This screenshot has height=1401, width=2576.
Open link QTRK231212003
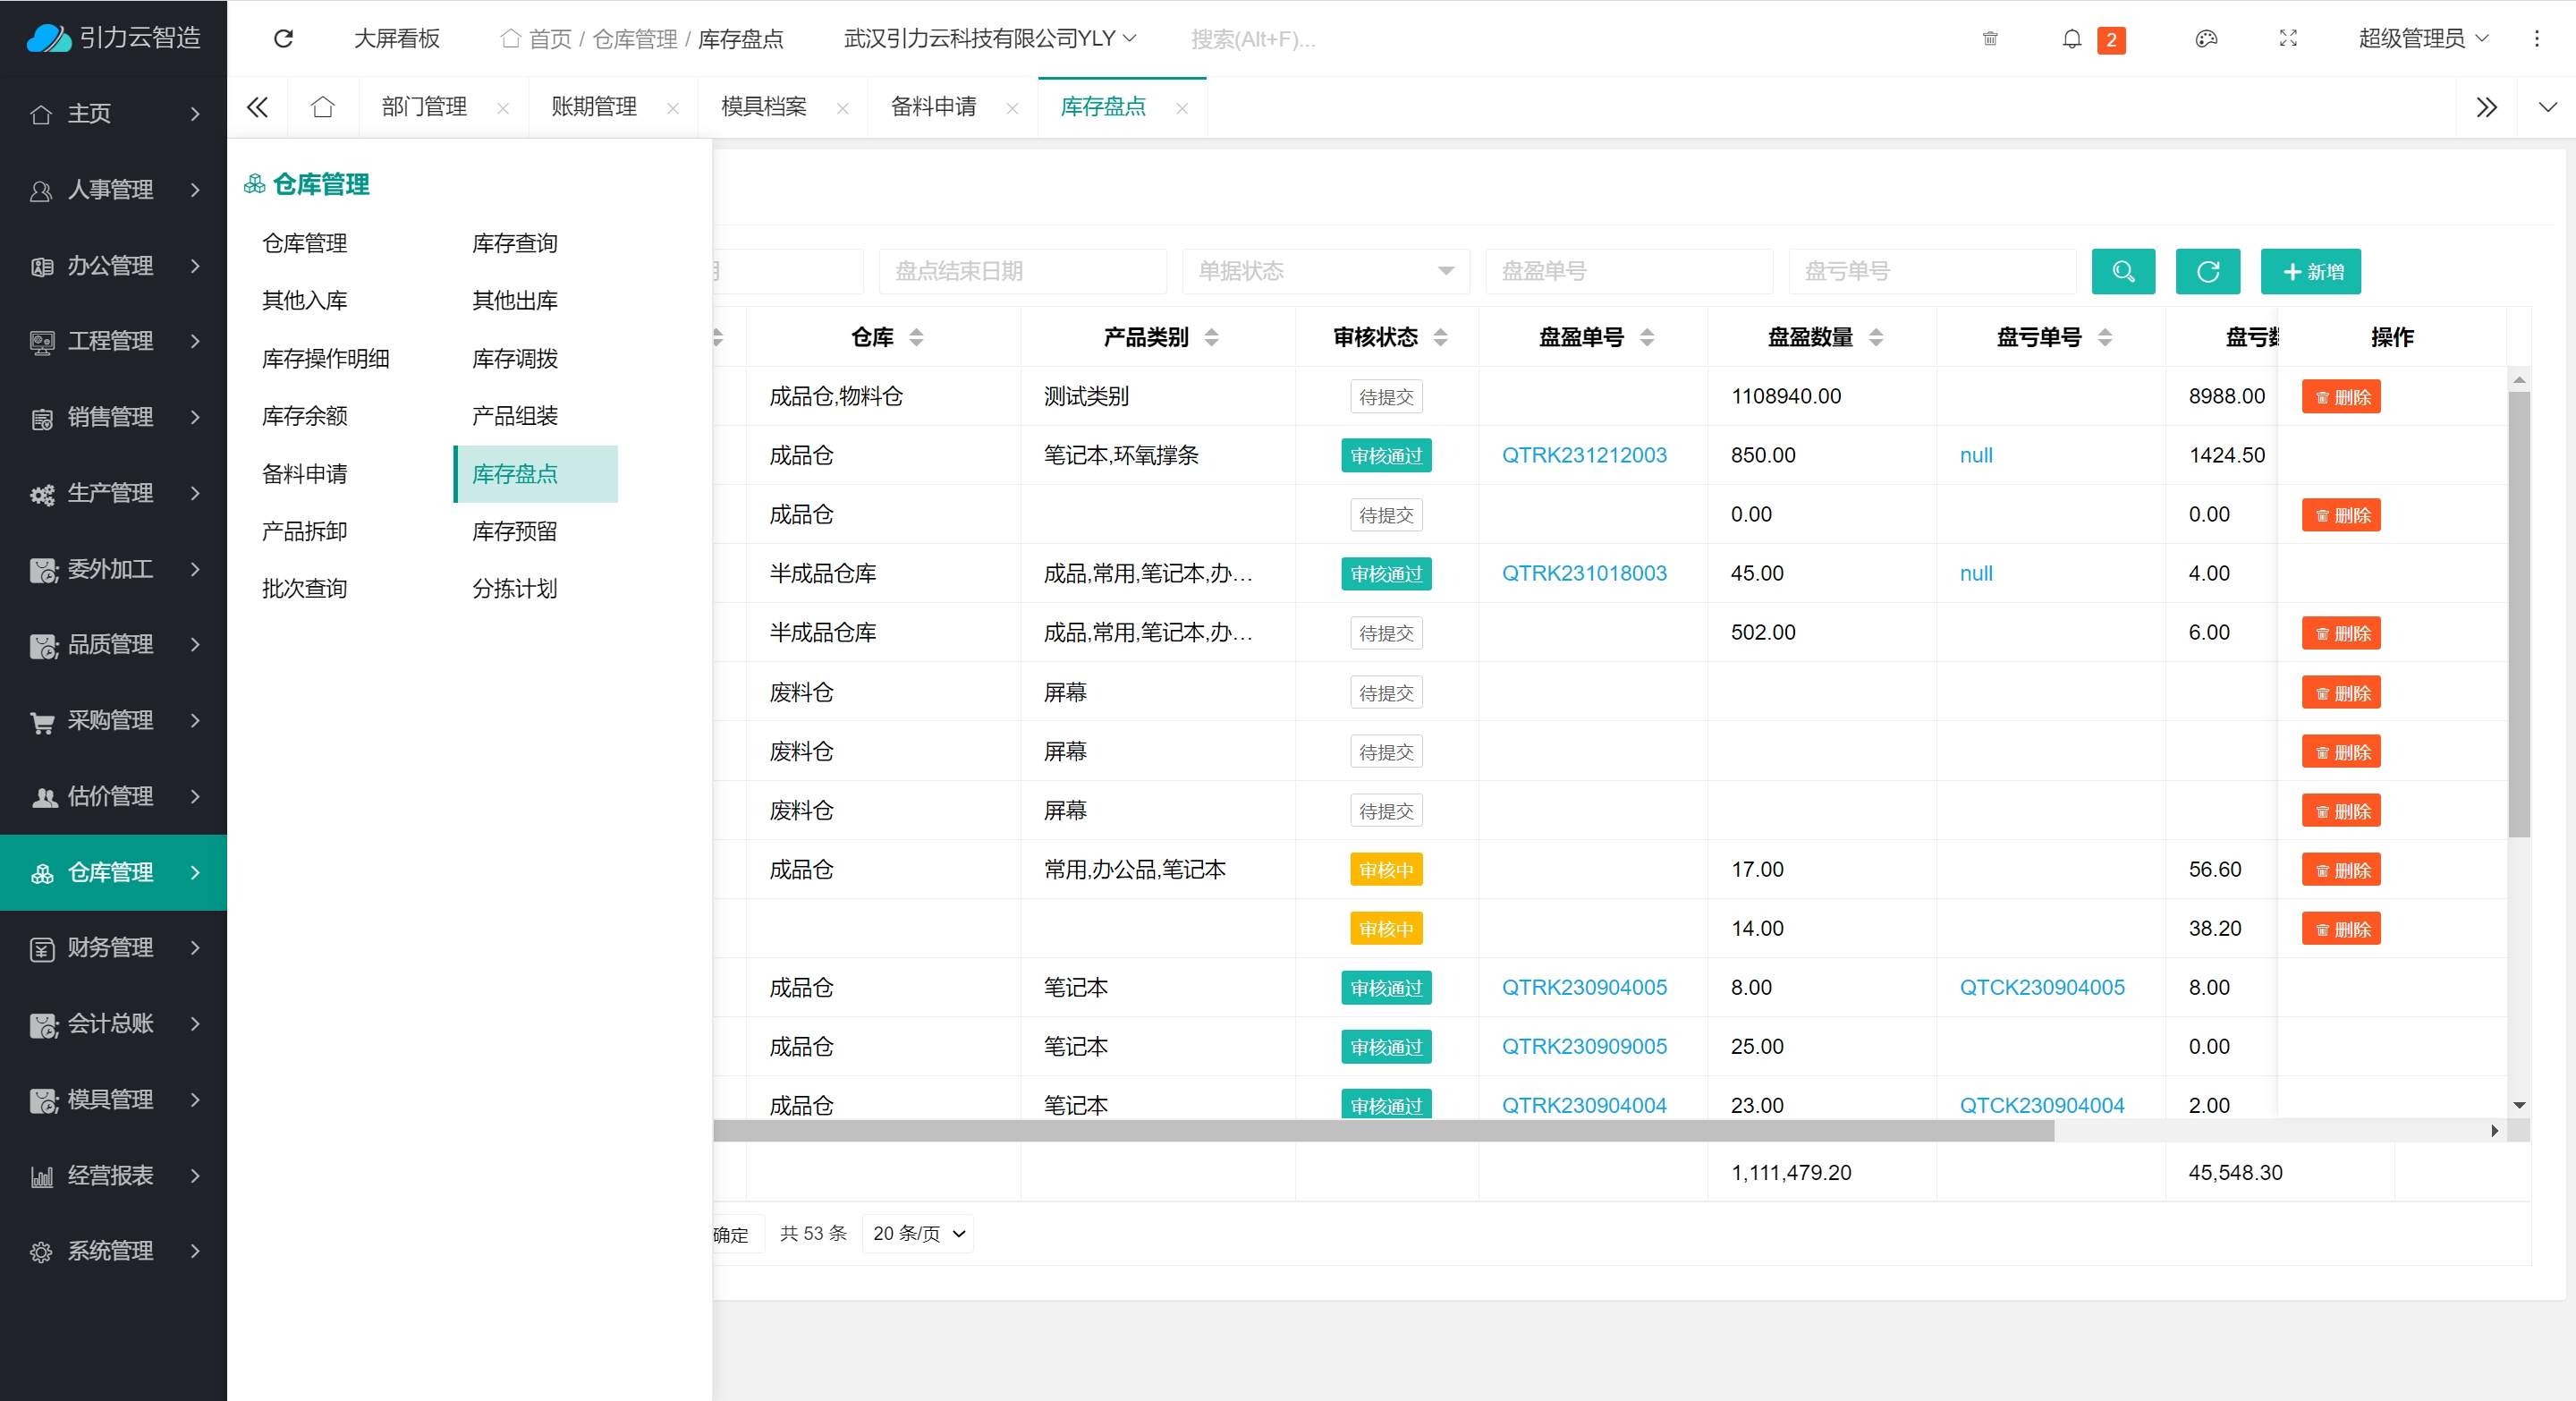pos(1584,455)
